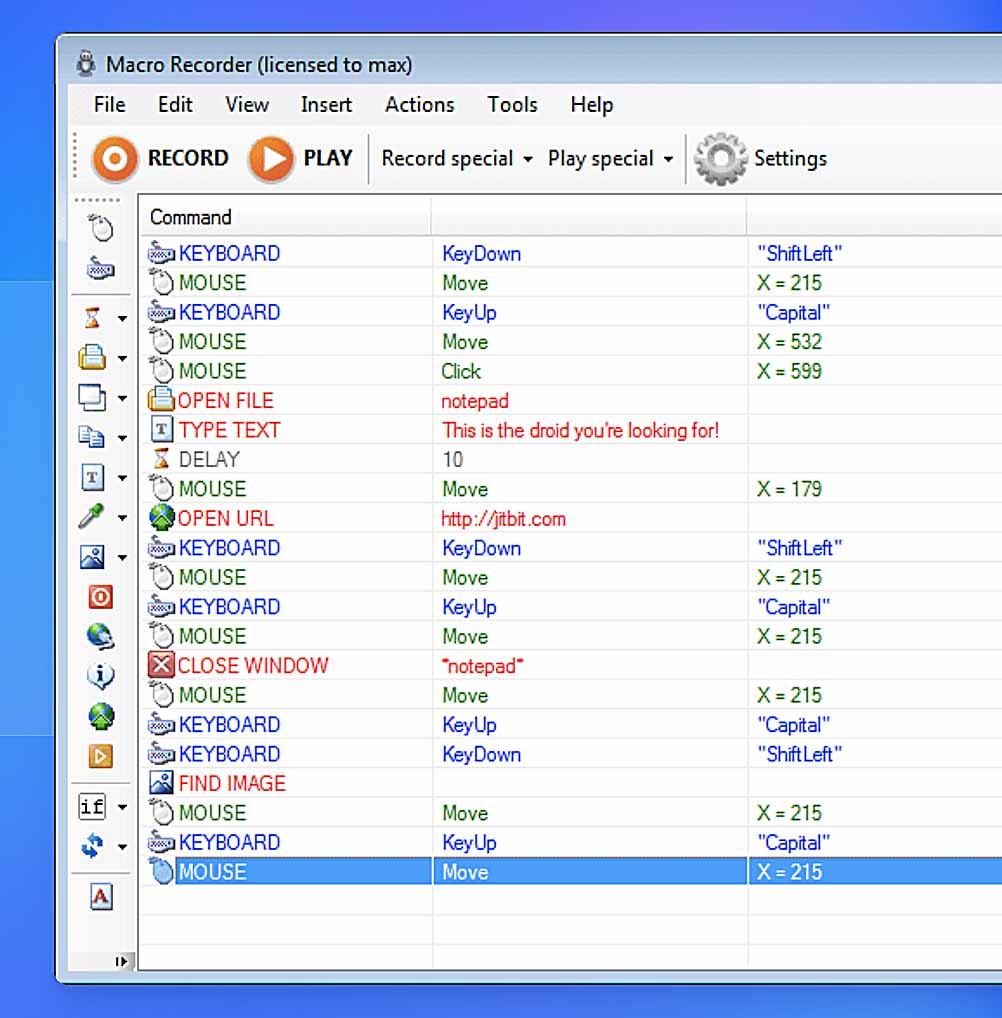Image resolution: width=1002 pixels, height=1018 pixels.
Task: Open the dropdown next to the delay icon
Action: pyautogui.click(x=122, y=317)
